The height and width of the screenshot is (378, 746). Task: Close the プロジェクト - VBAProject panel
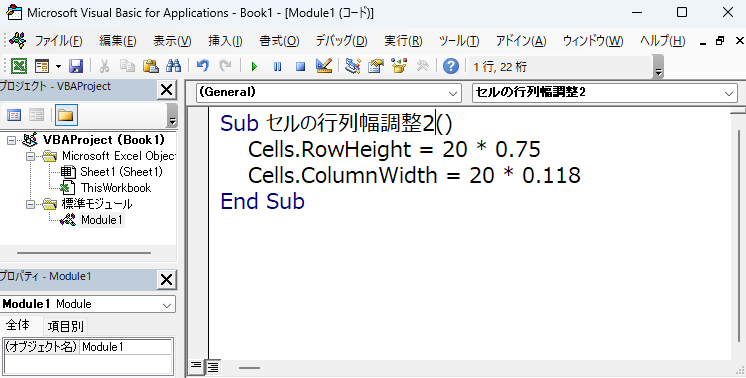pos(167,89)
